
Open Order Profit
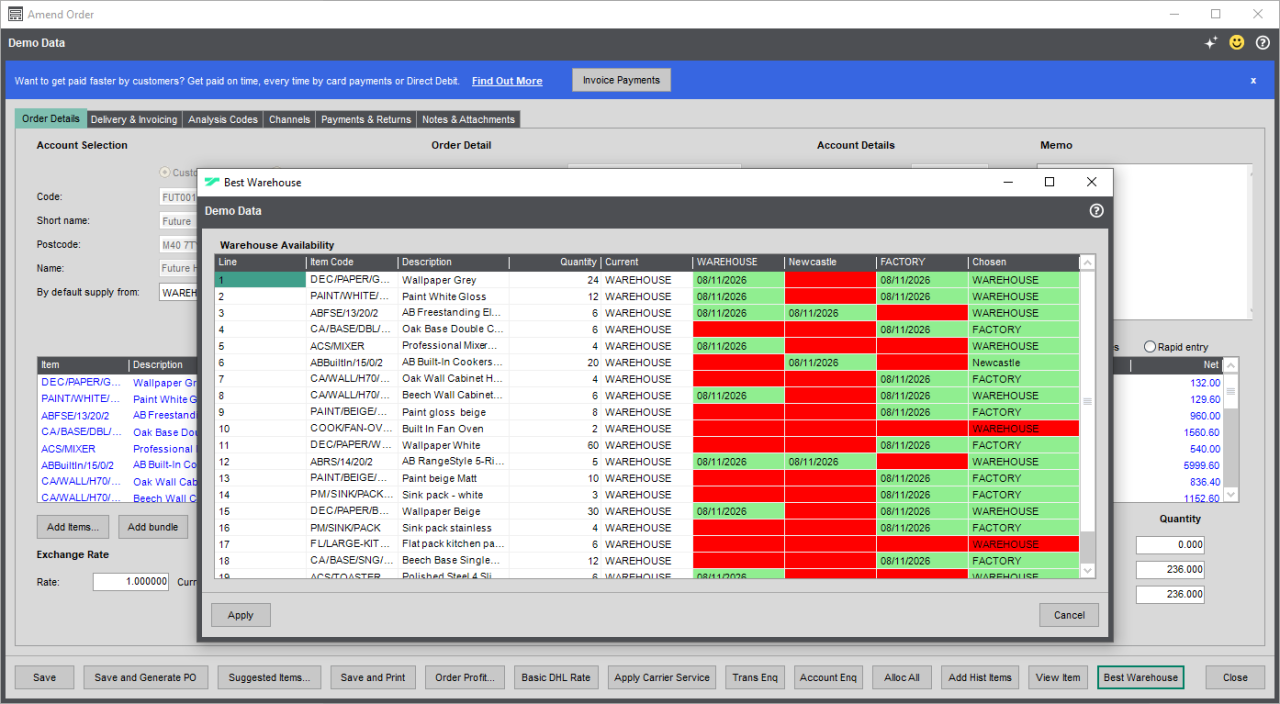(465, 677)
